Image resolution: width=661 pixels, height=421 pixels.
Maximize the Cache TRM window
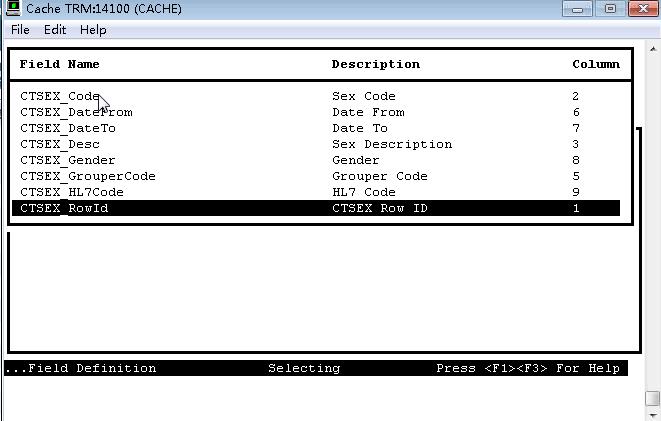610,9
